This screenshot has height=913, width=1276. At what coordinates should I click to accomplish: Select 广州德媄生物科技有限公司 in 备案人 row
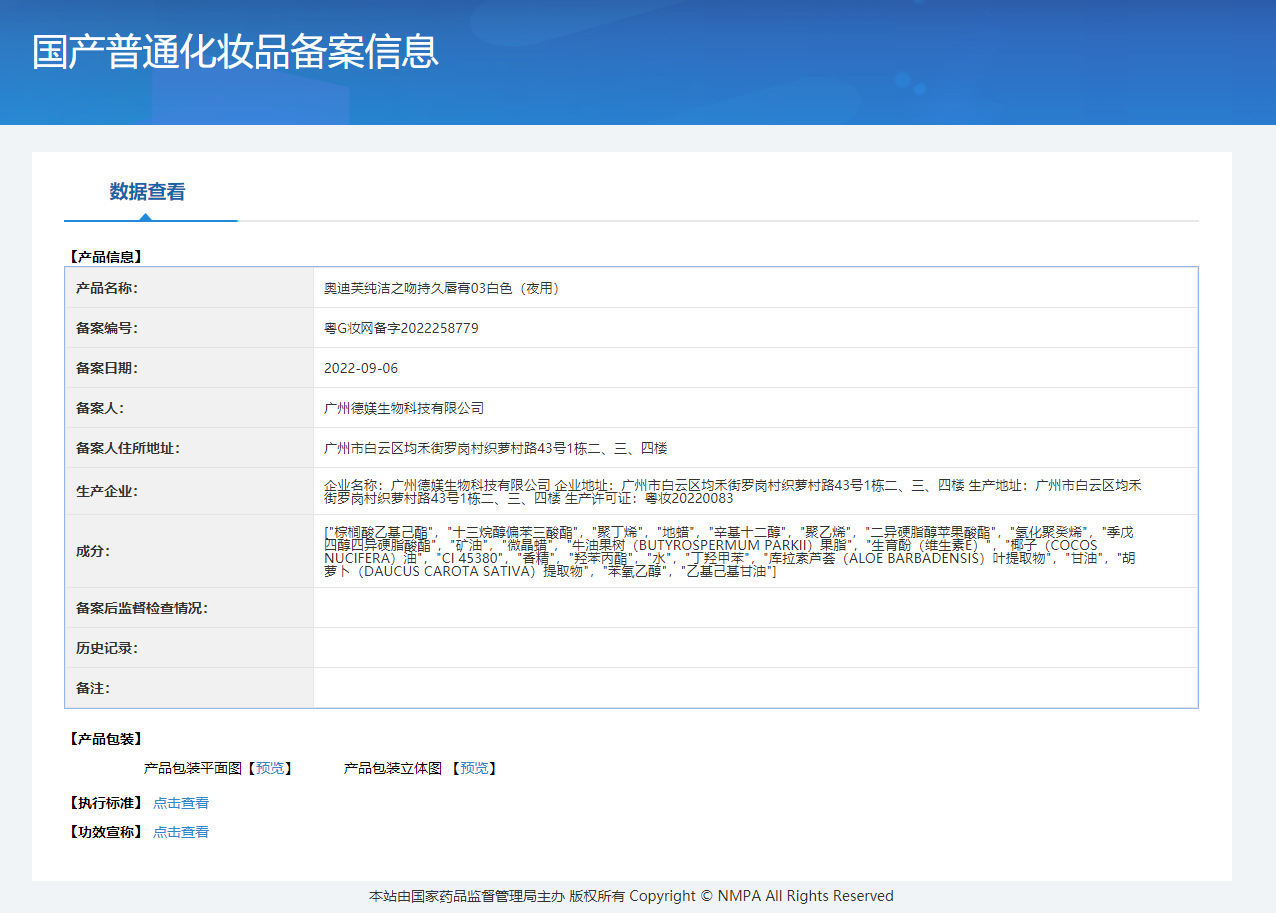tap(404, 408)
